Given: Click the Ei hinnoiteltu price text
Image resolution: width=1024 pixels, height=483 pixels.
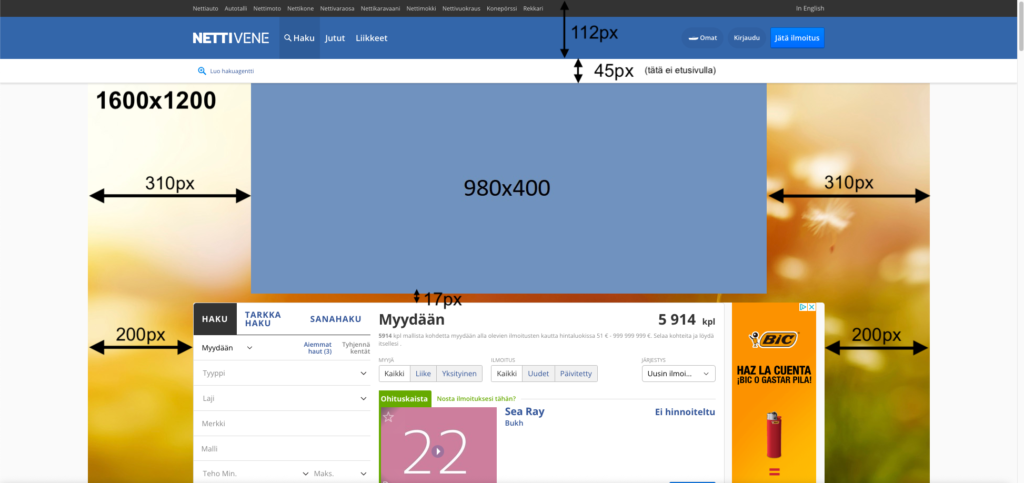Looking at the screenshot, I should pos(685,411).
